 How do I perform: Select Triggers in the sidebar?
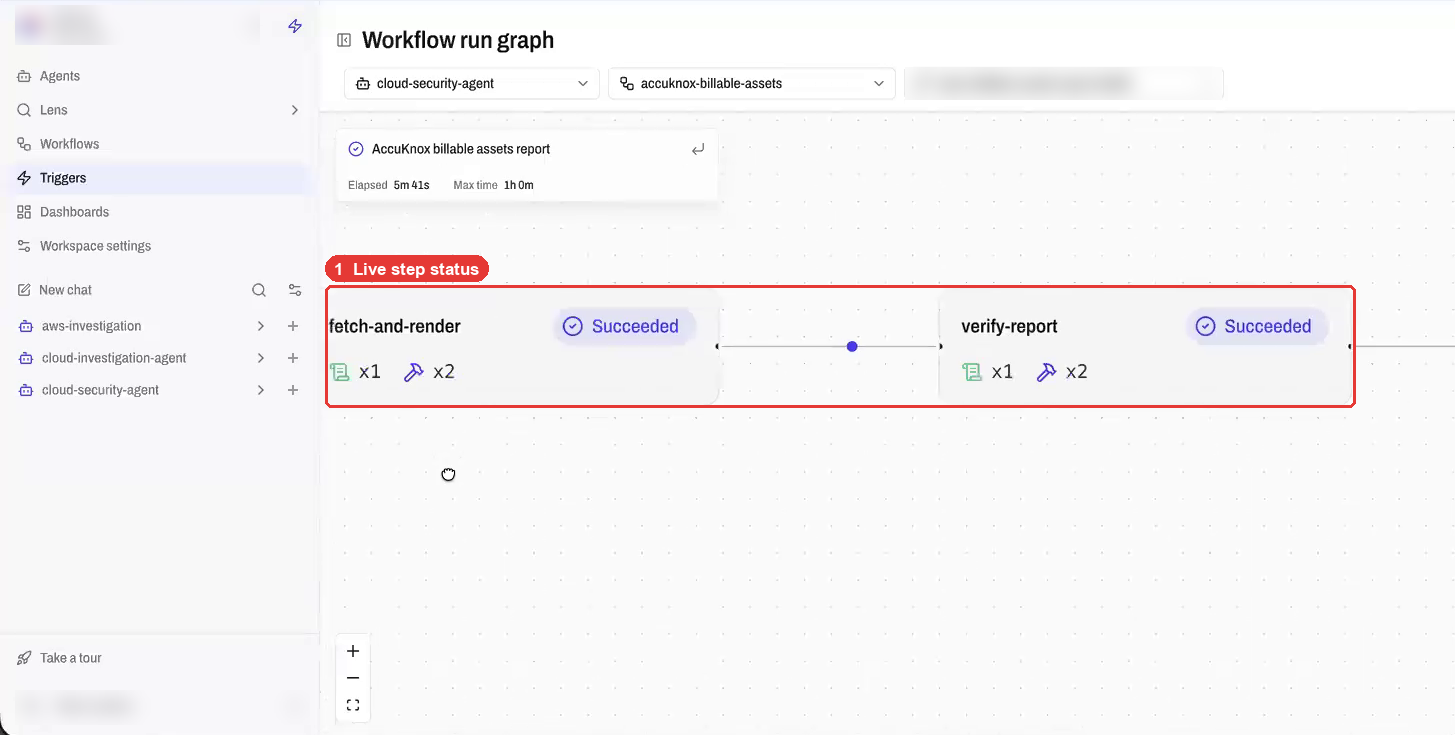coord(160,178)
